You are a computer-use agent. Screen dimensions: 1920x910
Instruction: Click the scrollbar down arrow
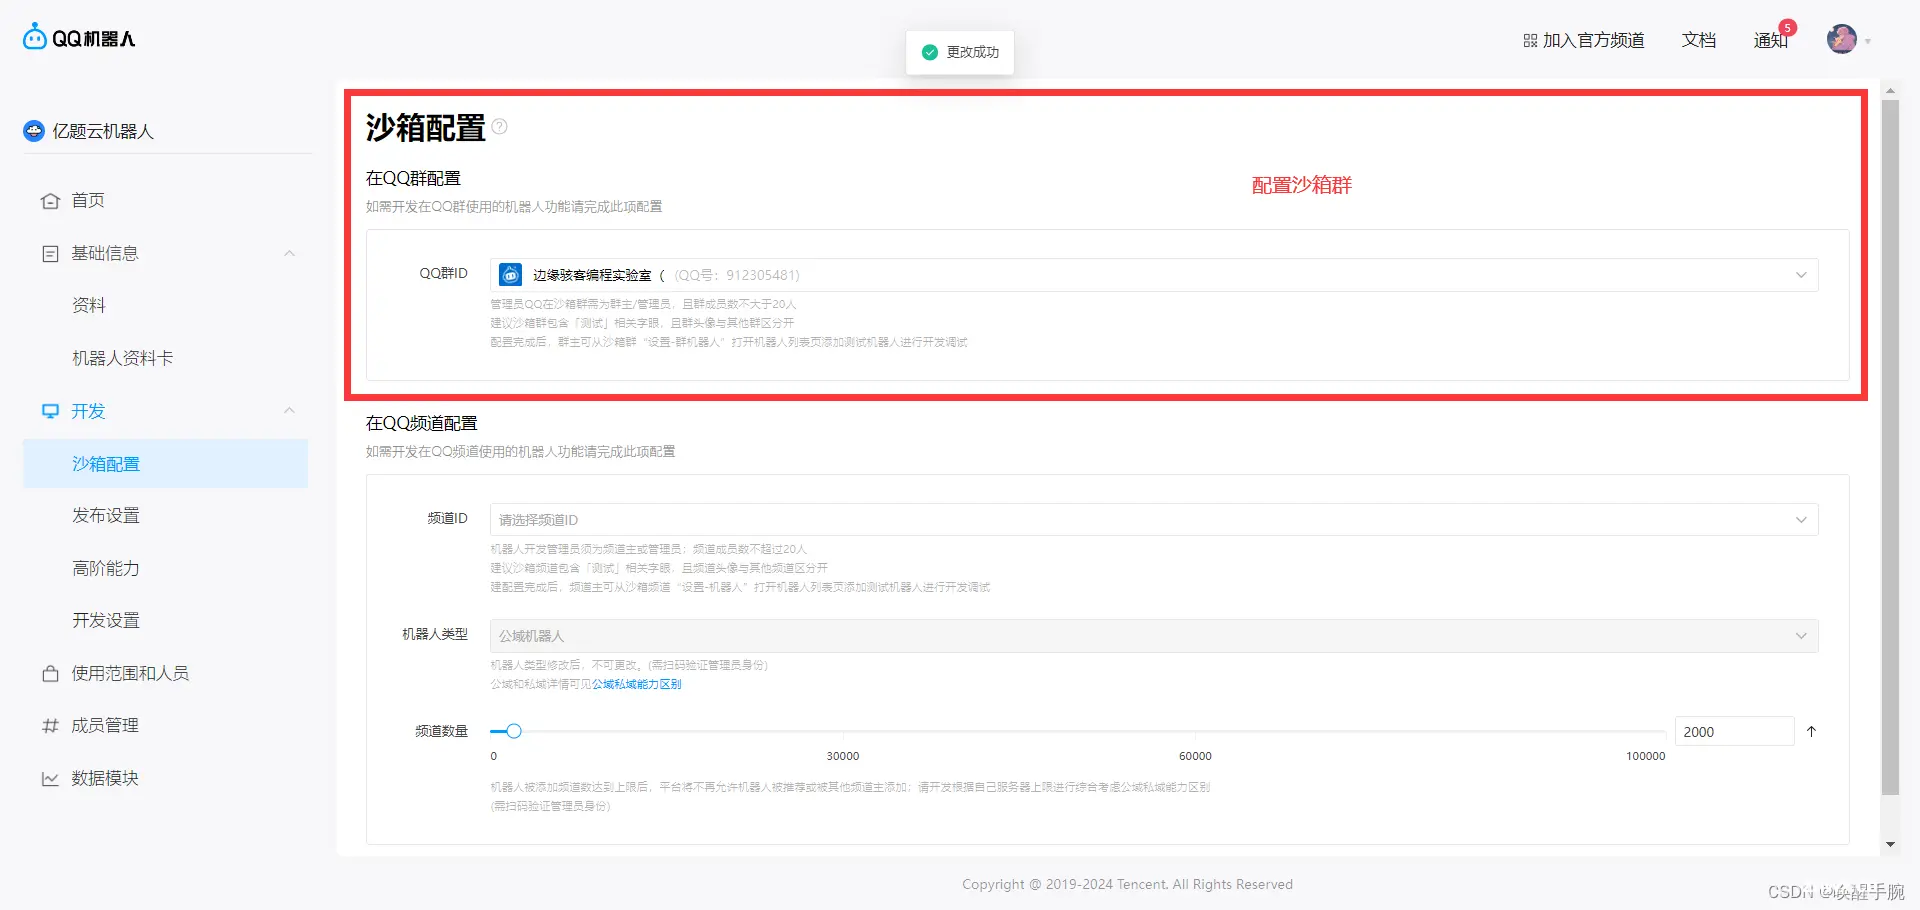[x=1890, y=845]
